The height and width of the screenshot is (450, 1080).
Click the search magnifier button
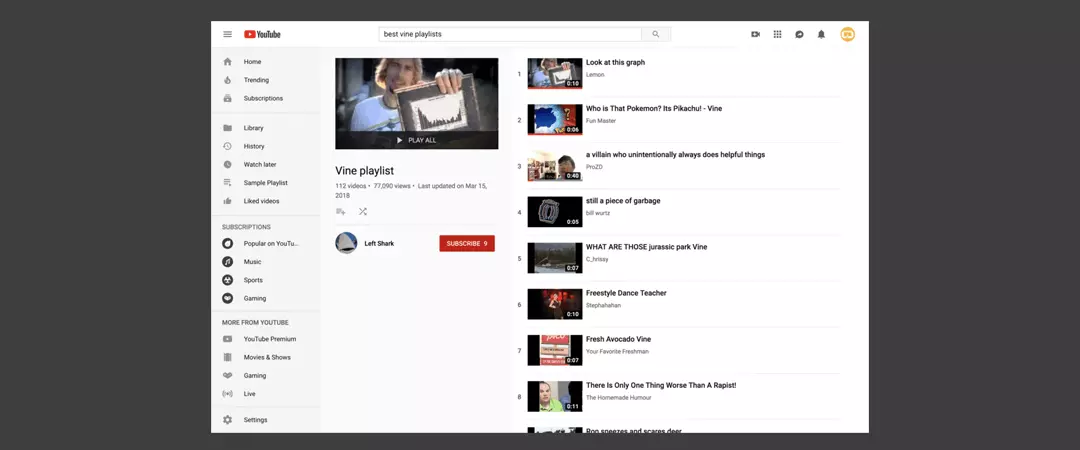656,34
